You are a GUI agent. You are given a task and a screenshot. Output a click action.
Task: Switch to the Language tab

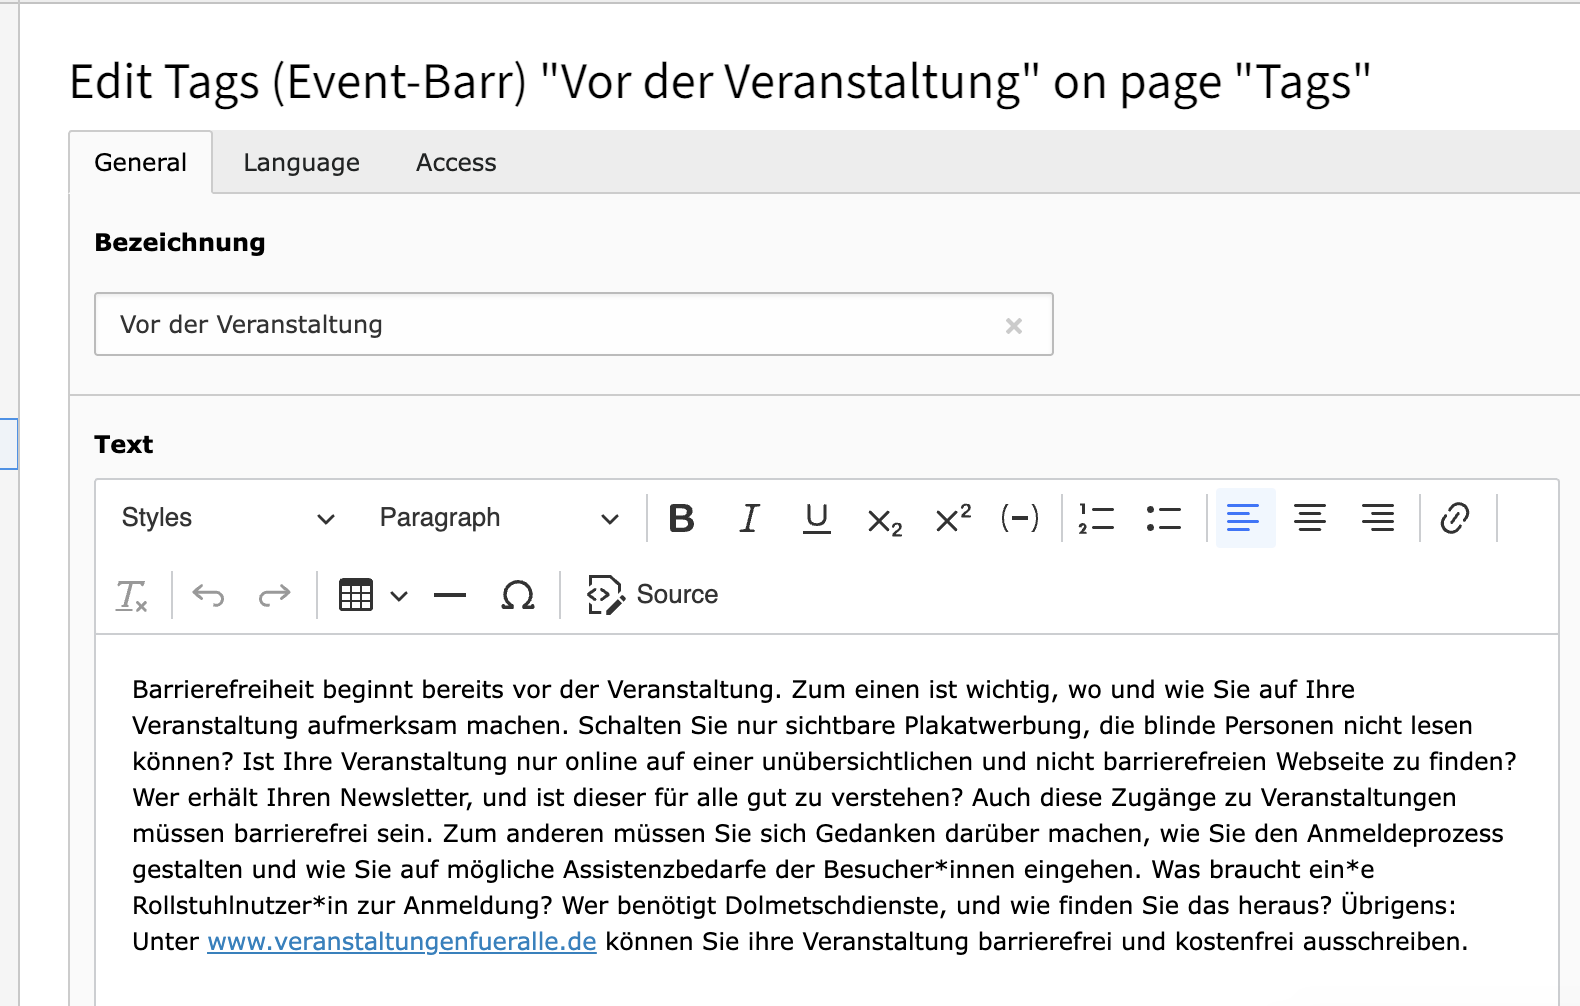pyautogui.click(x=301, y=162)
